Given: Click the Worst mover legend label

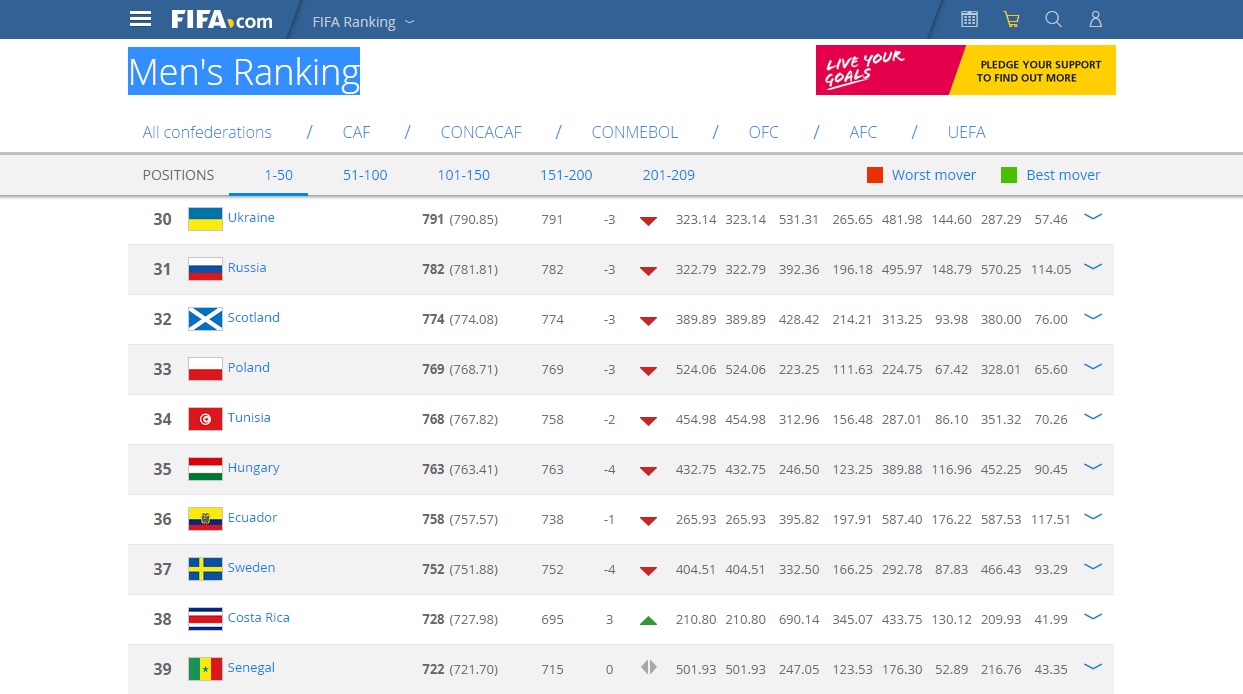Looking at the screenshot, I should tap(934, 175).
